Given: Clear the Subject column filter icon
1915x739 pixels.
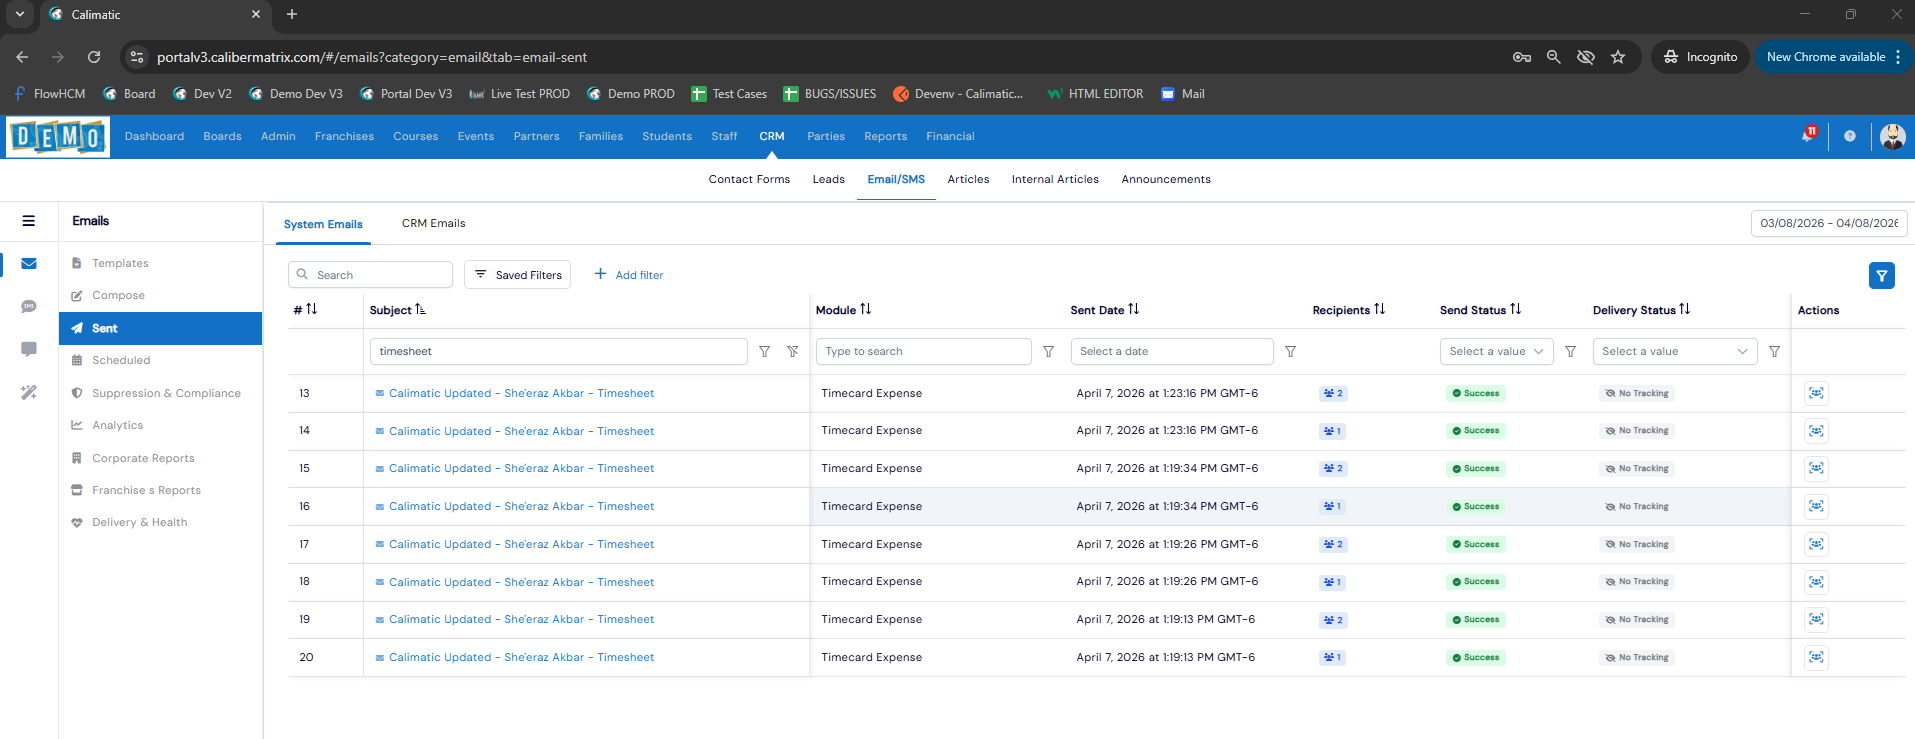Looking at the screenshot, I should 793,352.
